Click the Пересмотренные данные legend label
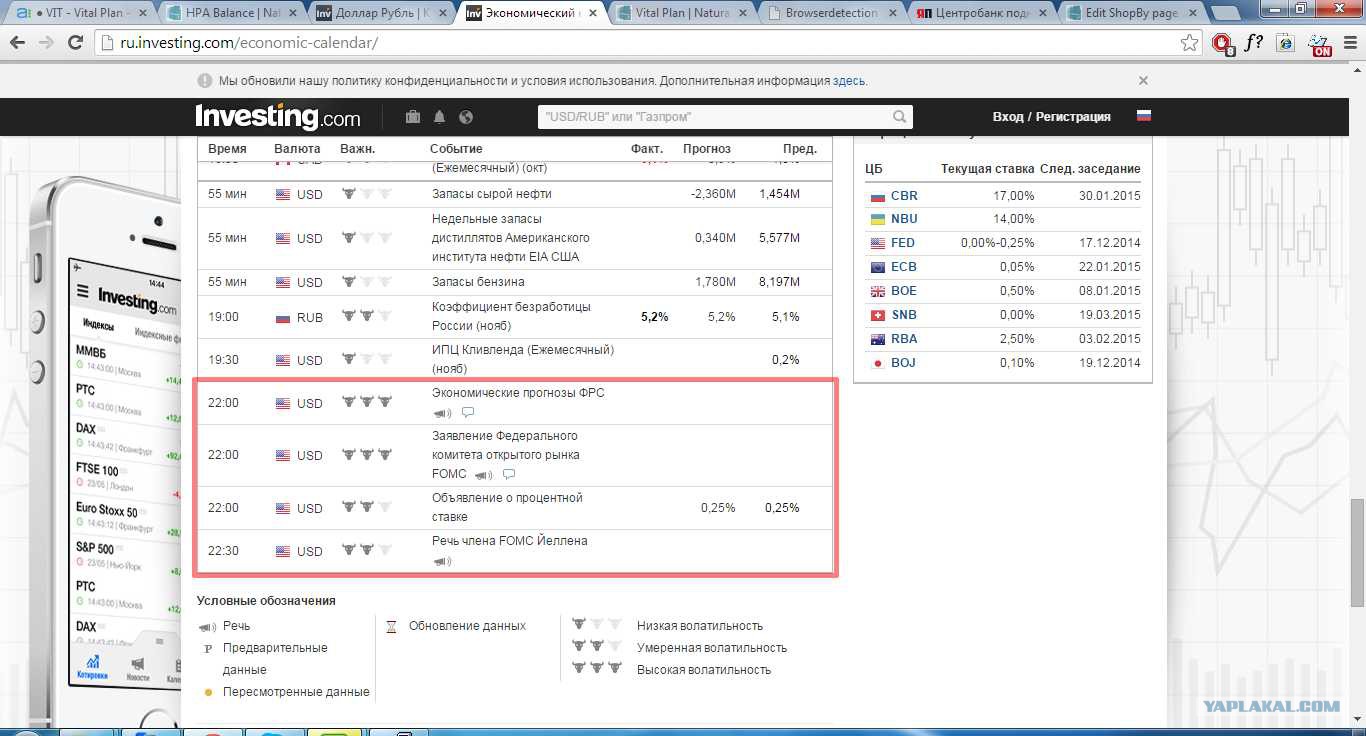Screen dimensions: 1366x736 pos(296,692)
